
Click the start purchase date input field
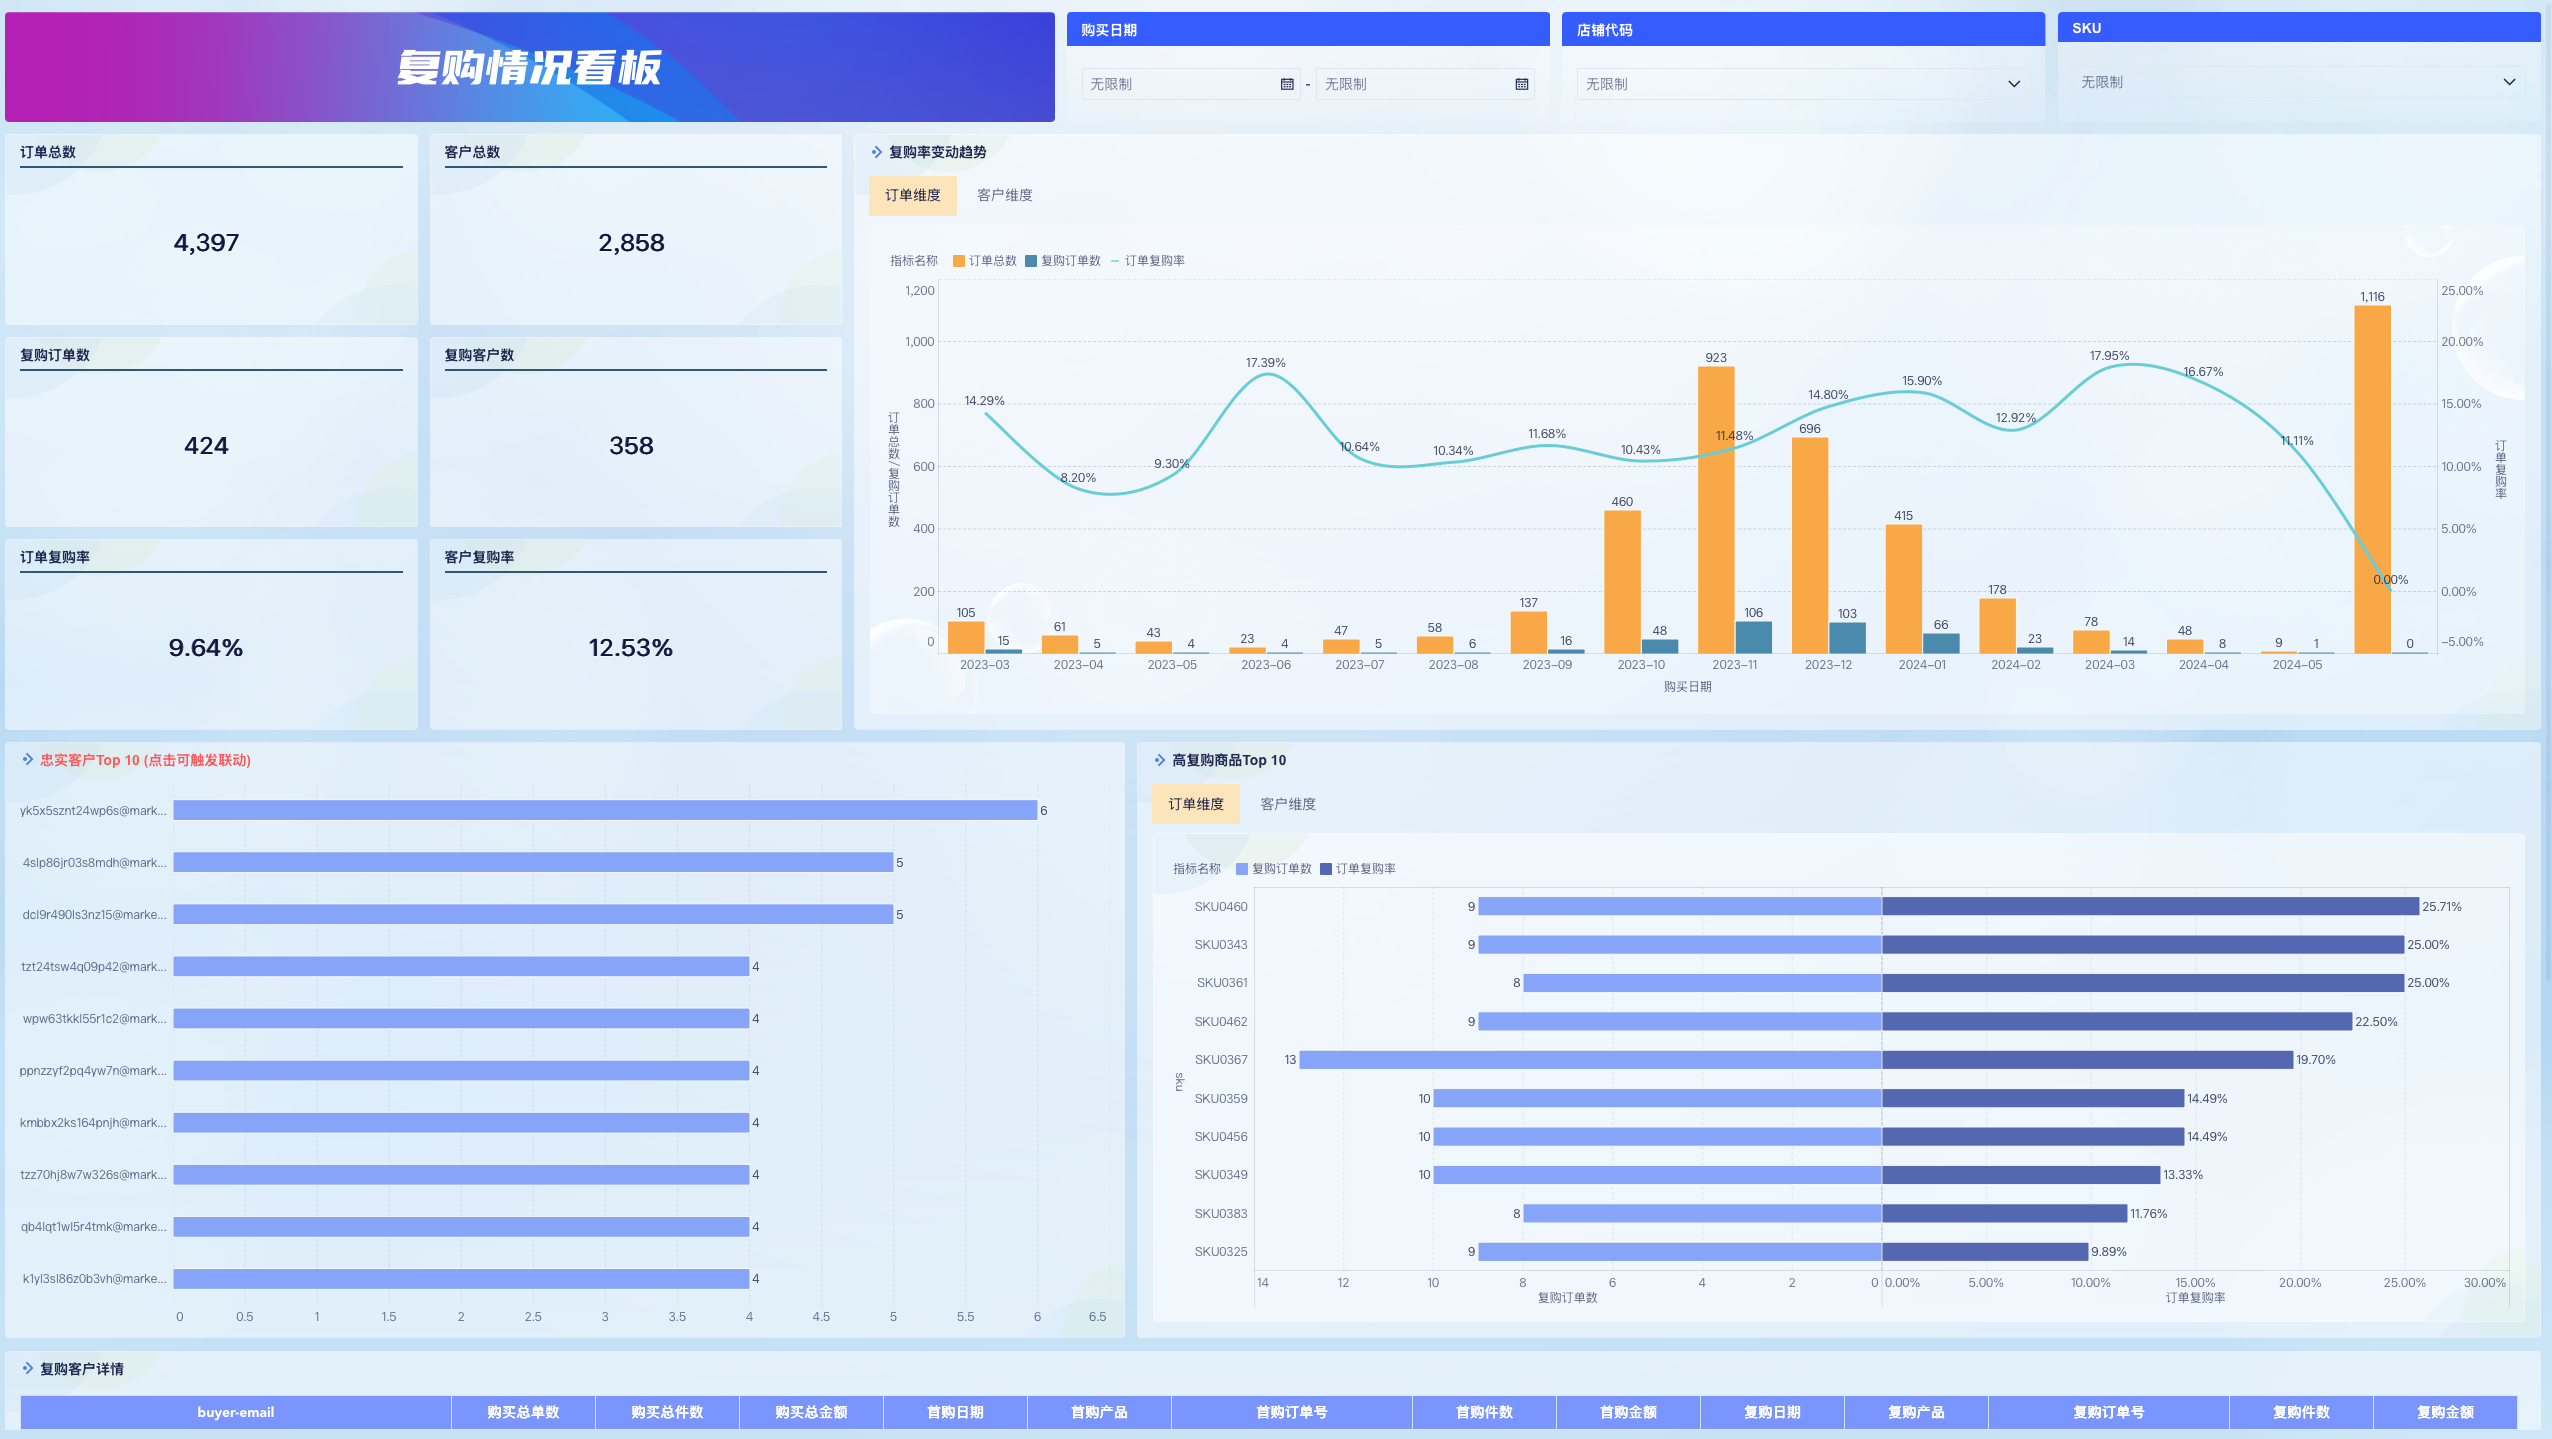click(x=1180, y=84)
